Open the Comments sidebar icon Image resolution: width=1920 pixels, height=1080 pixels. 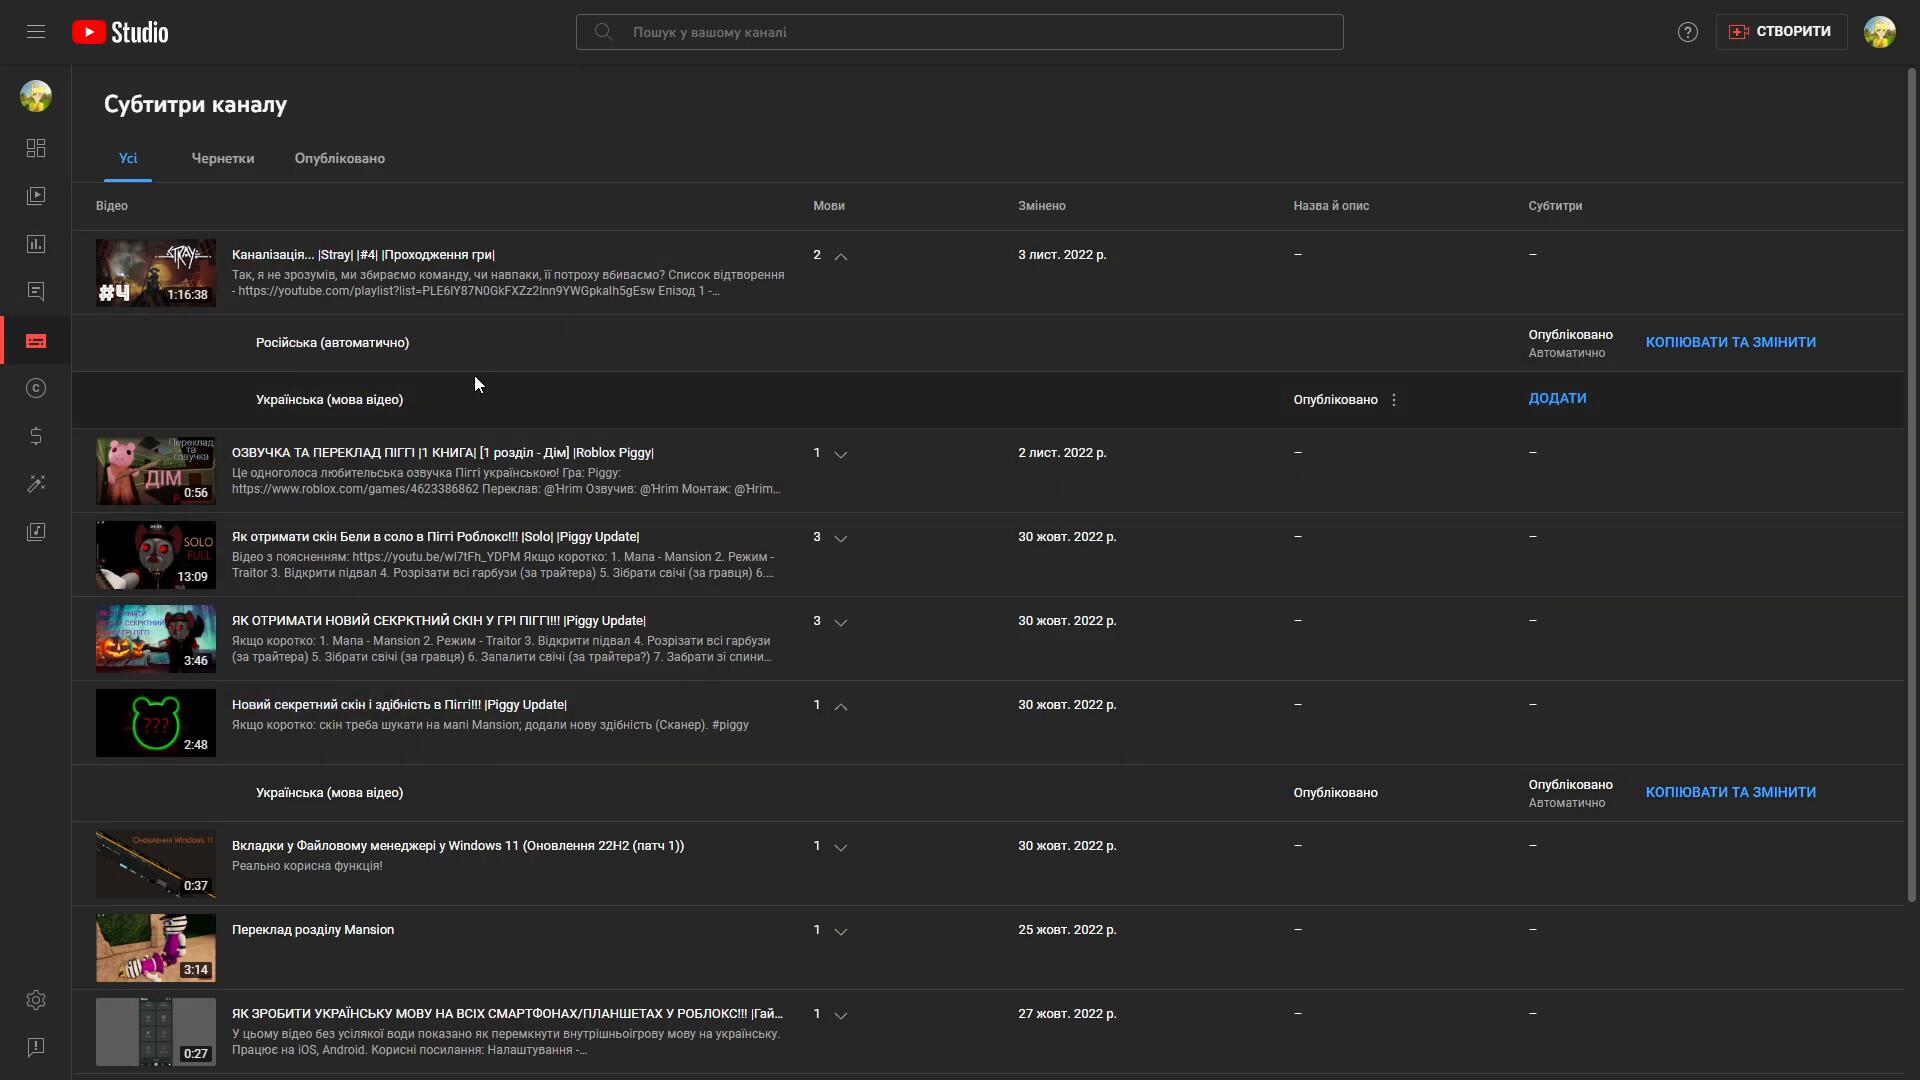[x=36, y=292]
